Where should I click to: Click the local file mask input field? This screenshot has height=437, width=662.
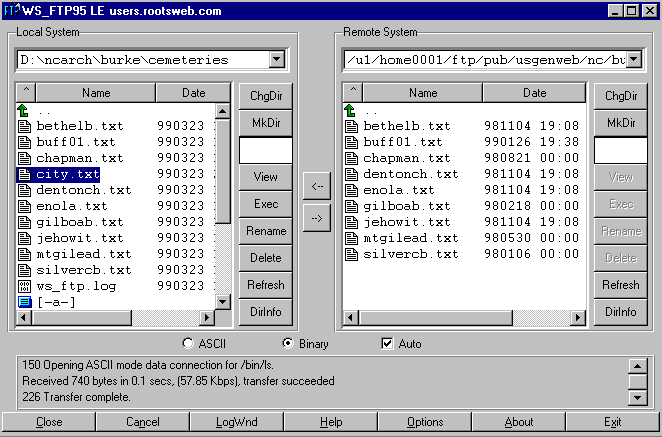(265, 150)
